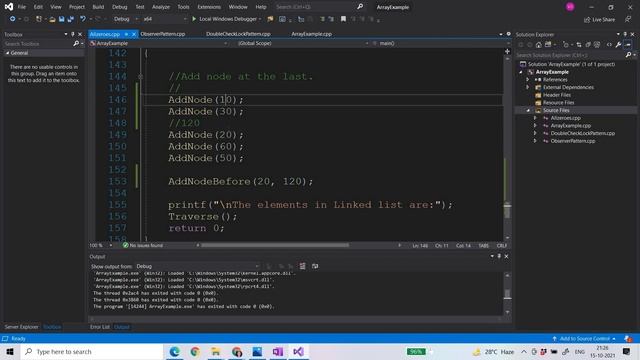Switch to the ArrayExample.cpp editor tab
Screen dimensions: 640x360
311,34
